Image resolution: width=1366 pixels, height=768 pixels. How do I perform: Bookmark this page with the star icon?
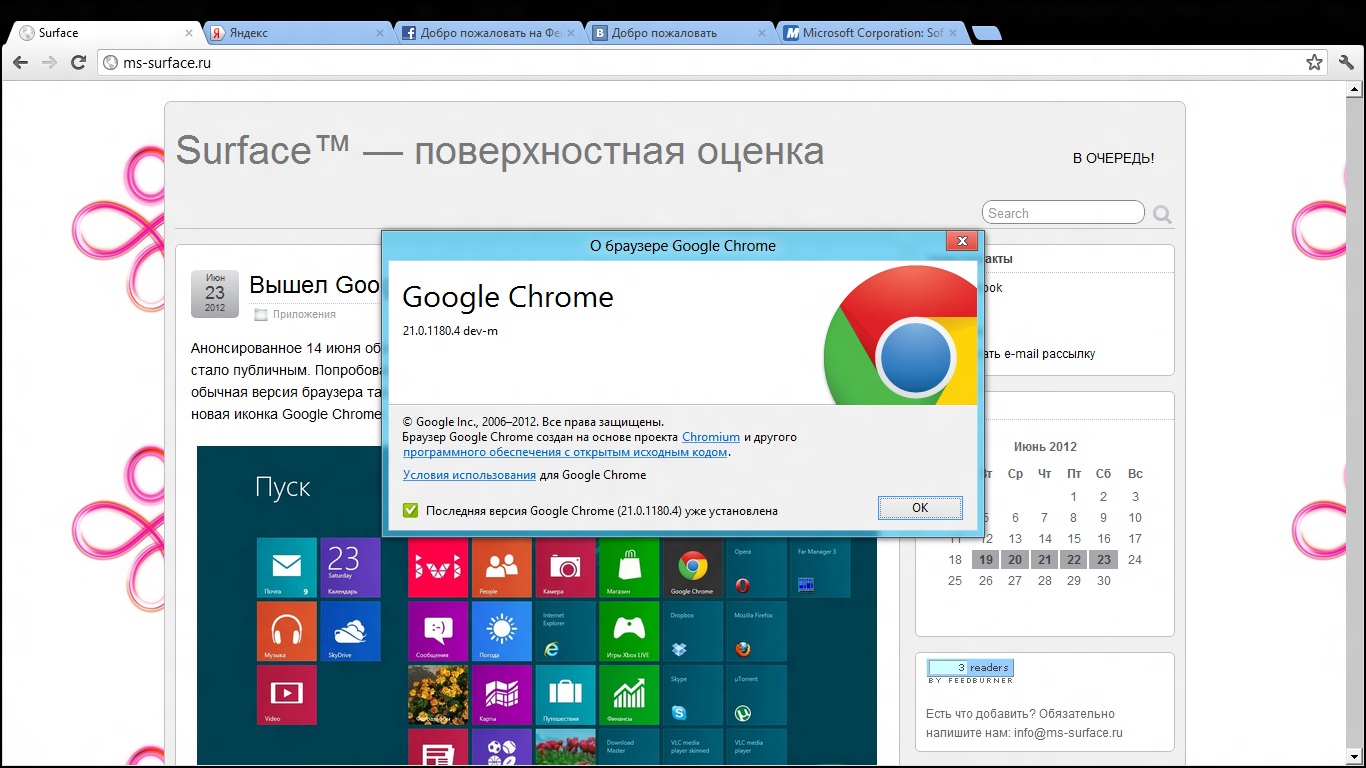click(x=1314, y=63)
